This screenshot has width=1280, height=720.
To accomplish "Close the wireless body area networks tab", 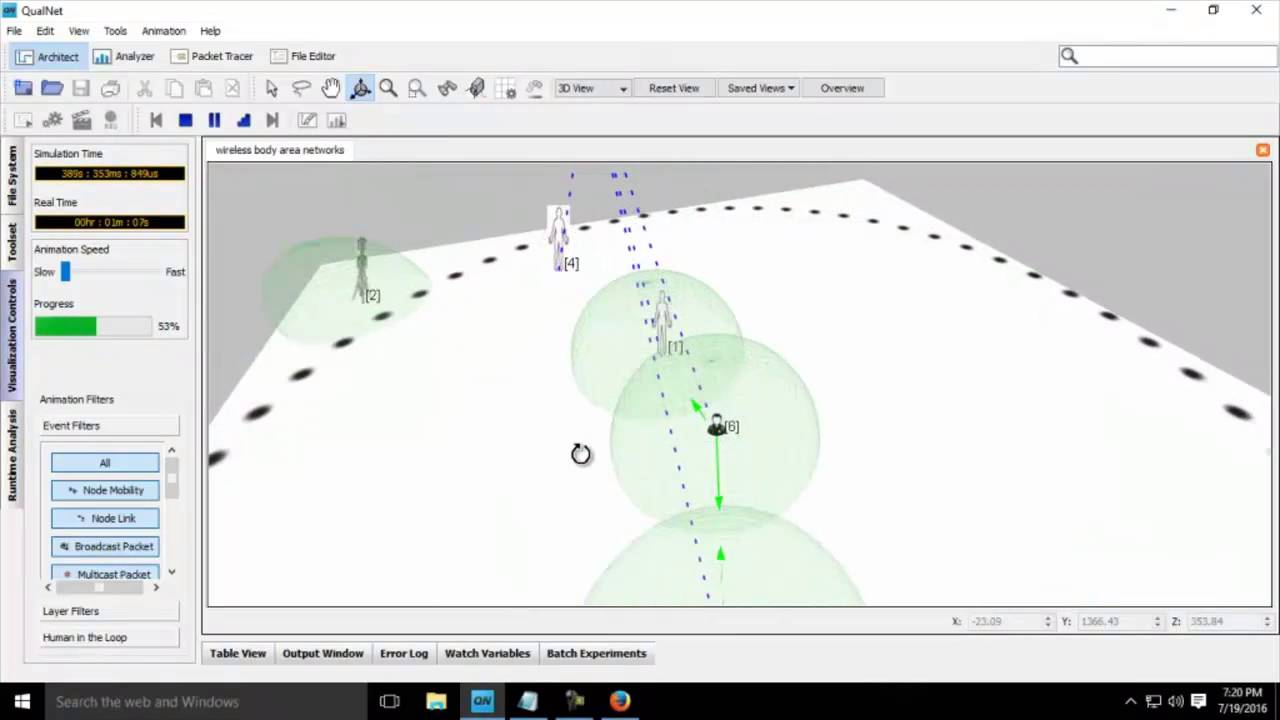I will click(1263, 150).
